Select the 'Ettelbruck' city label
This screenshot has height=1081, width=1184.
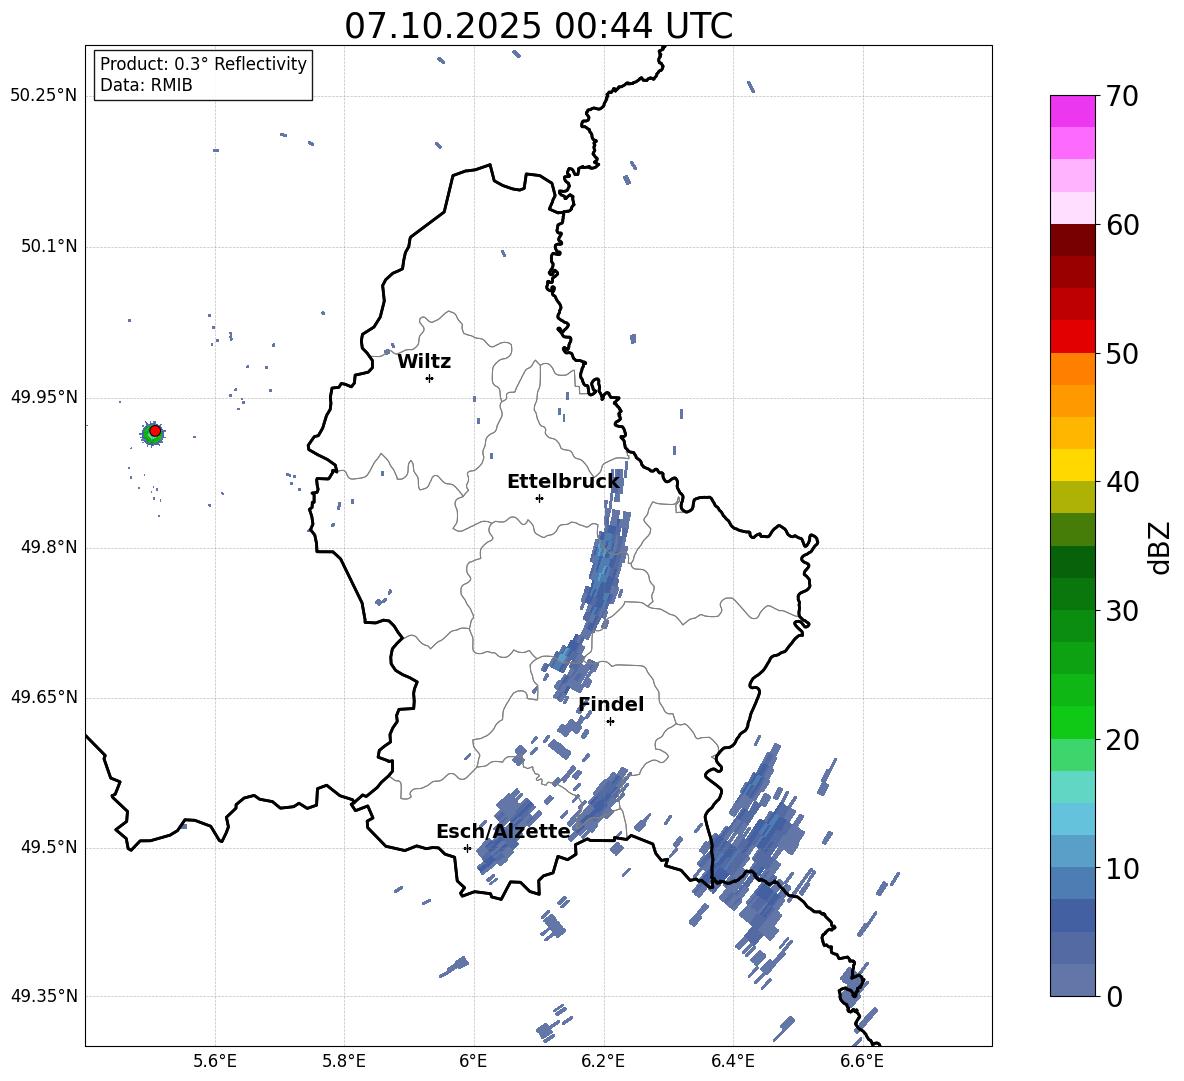click(563, 482)
